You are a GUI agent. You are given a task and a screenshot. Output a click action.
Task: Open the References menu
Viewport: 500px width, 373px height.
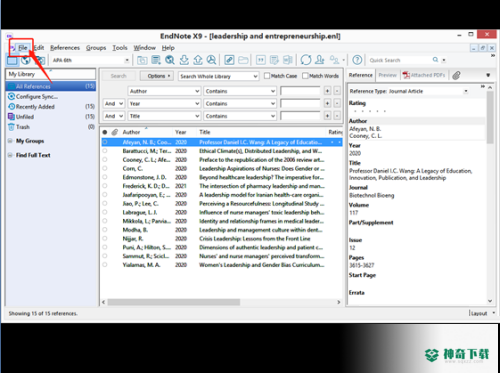point(65,48)
